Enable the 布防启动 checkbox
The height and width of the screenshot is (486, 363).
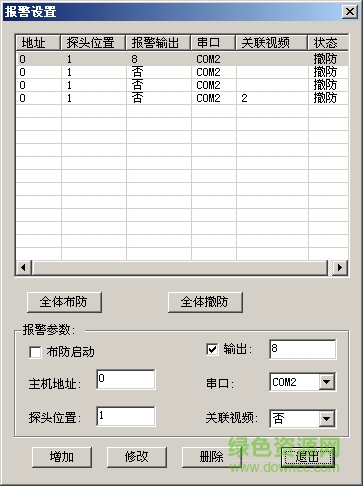pos(35,352)
